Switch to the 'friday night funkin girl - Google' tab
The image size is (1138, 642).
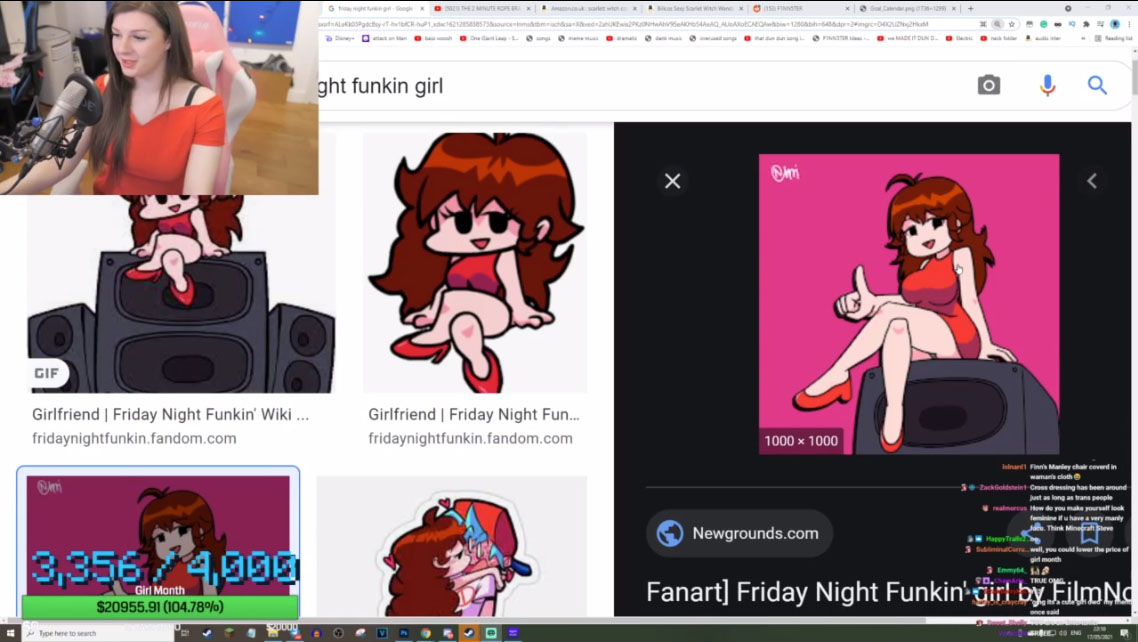pyautogui.click(x=374, y=9)
